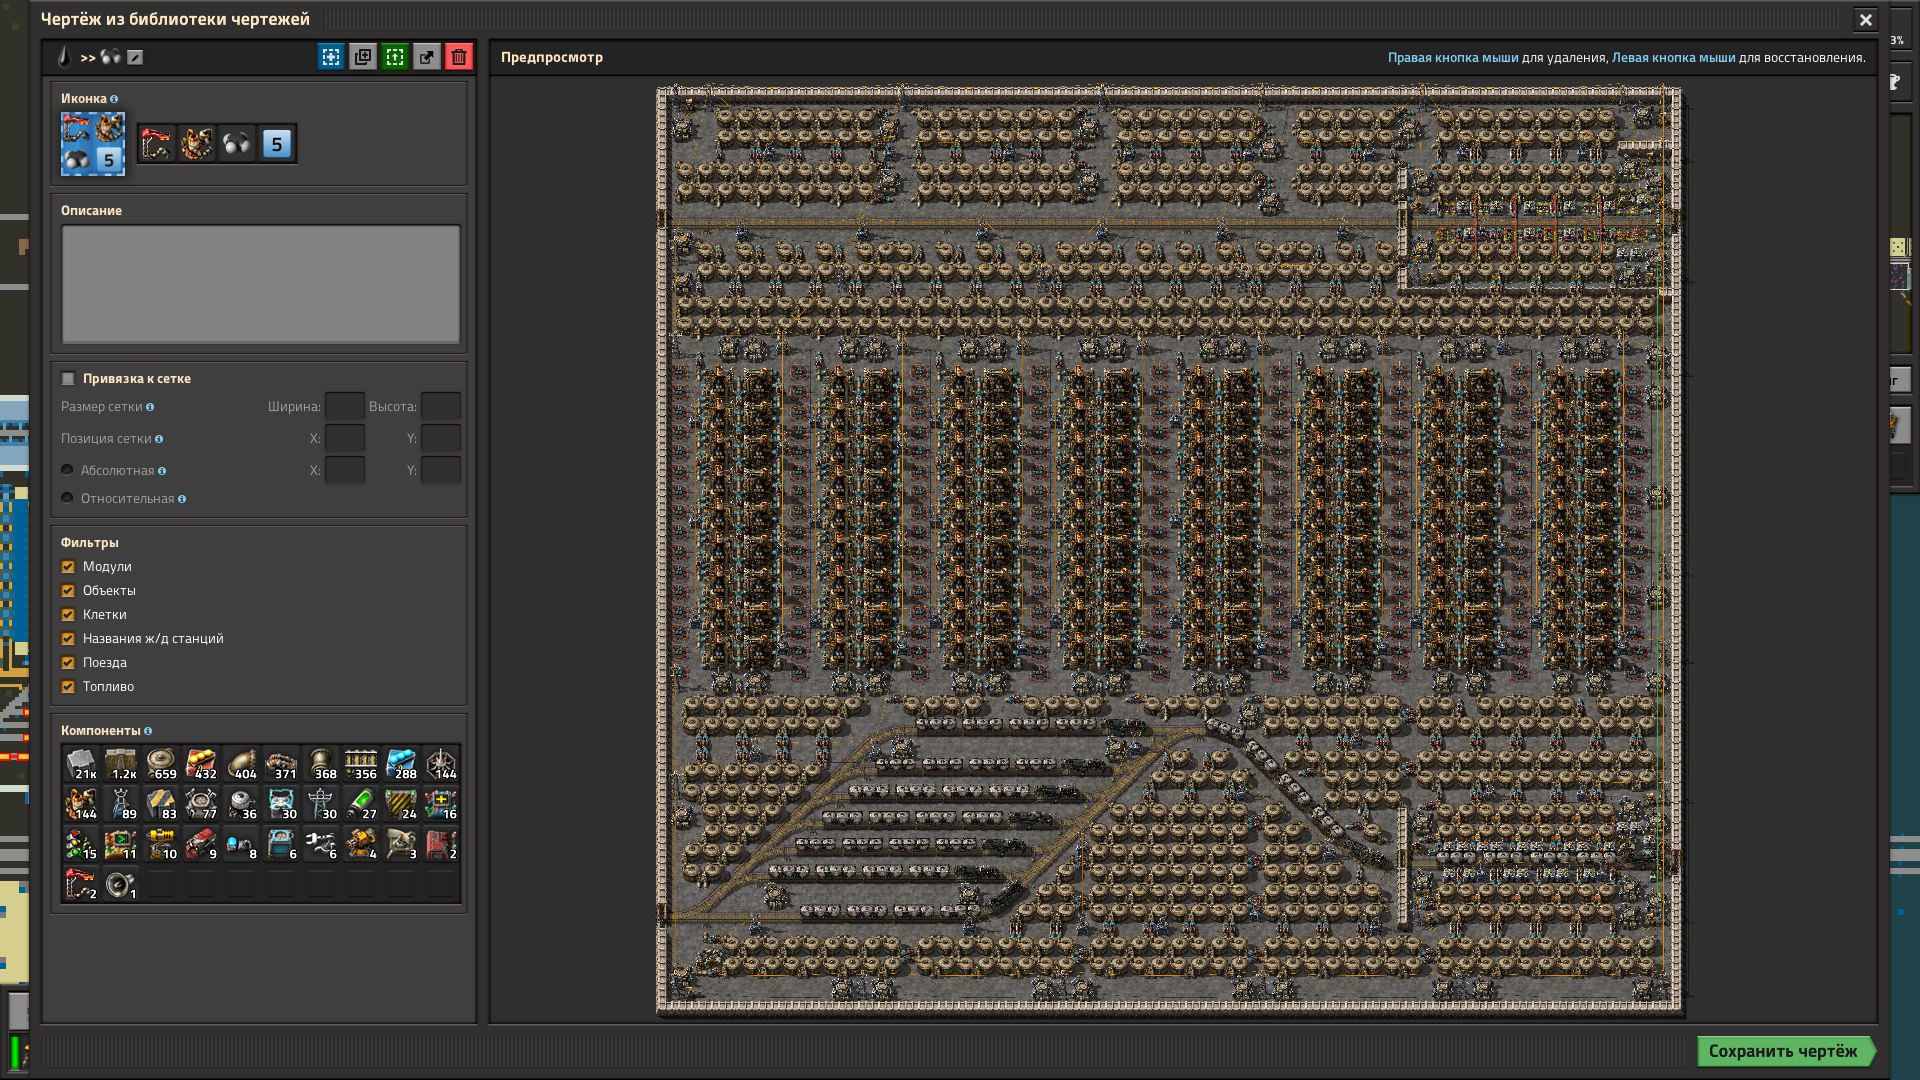Select the Относительная radio button
1920x1080 pixels.
[x=67, y=498]
